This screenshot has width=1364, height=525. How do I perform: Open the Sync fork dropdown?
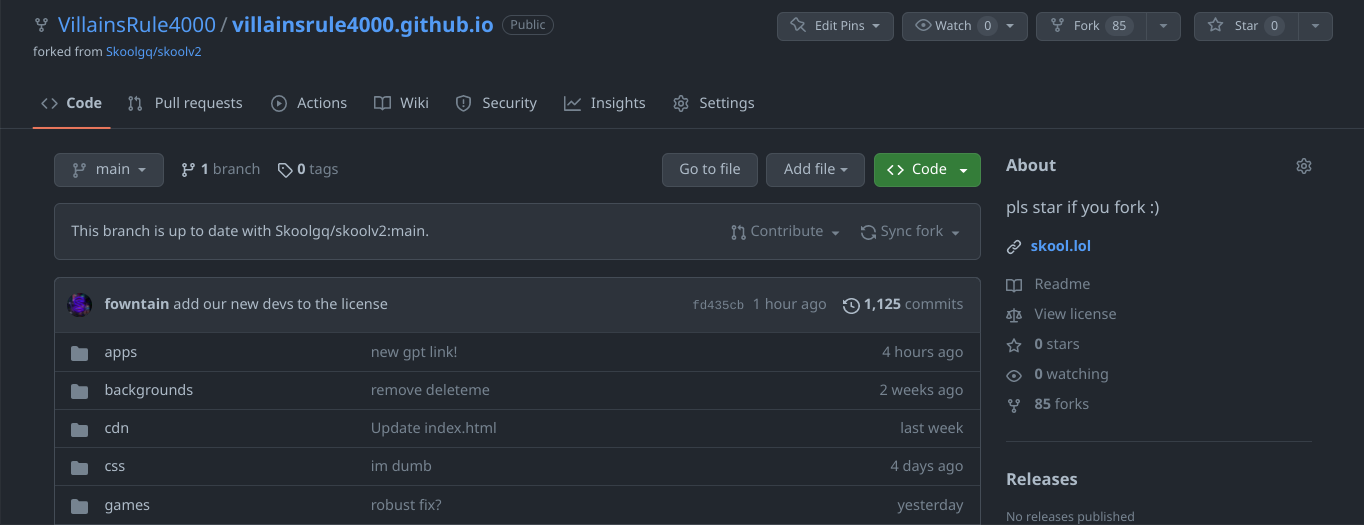tap(910, 232)
